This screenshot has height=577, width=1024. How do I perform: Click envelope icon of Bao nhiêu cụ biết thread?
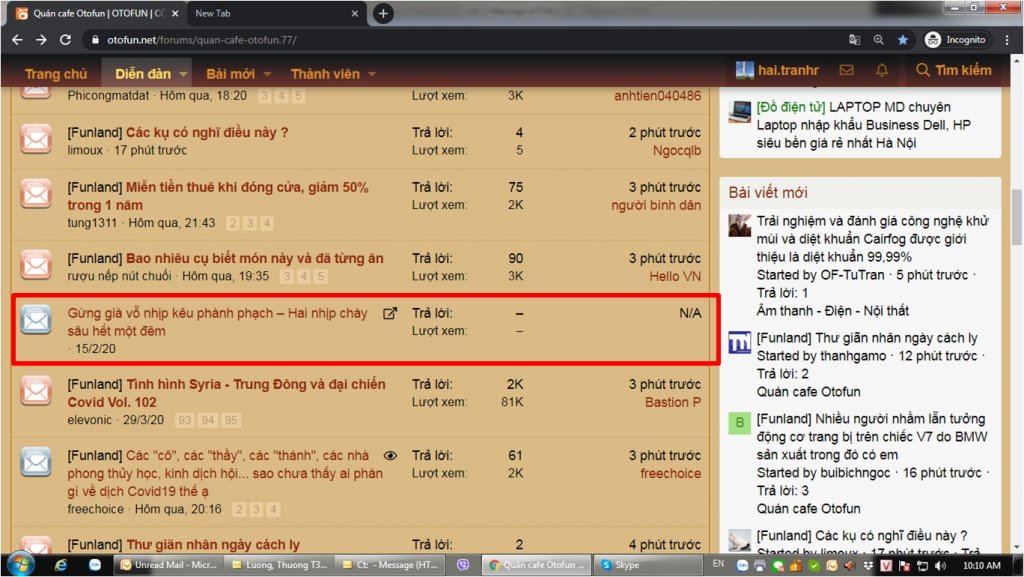pyautogui.click(x=36, y=264)
